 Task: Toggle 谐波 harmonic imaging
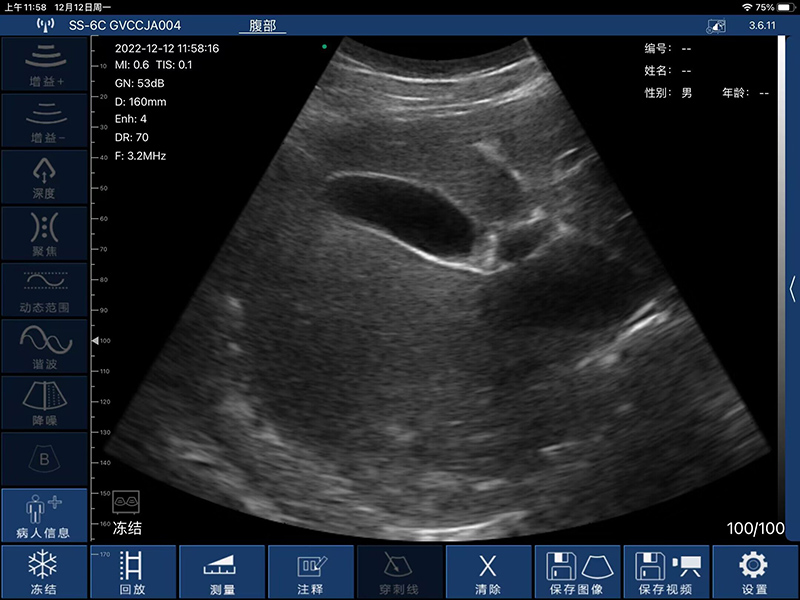[43, 346]
